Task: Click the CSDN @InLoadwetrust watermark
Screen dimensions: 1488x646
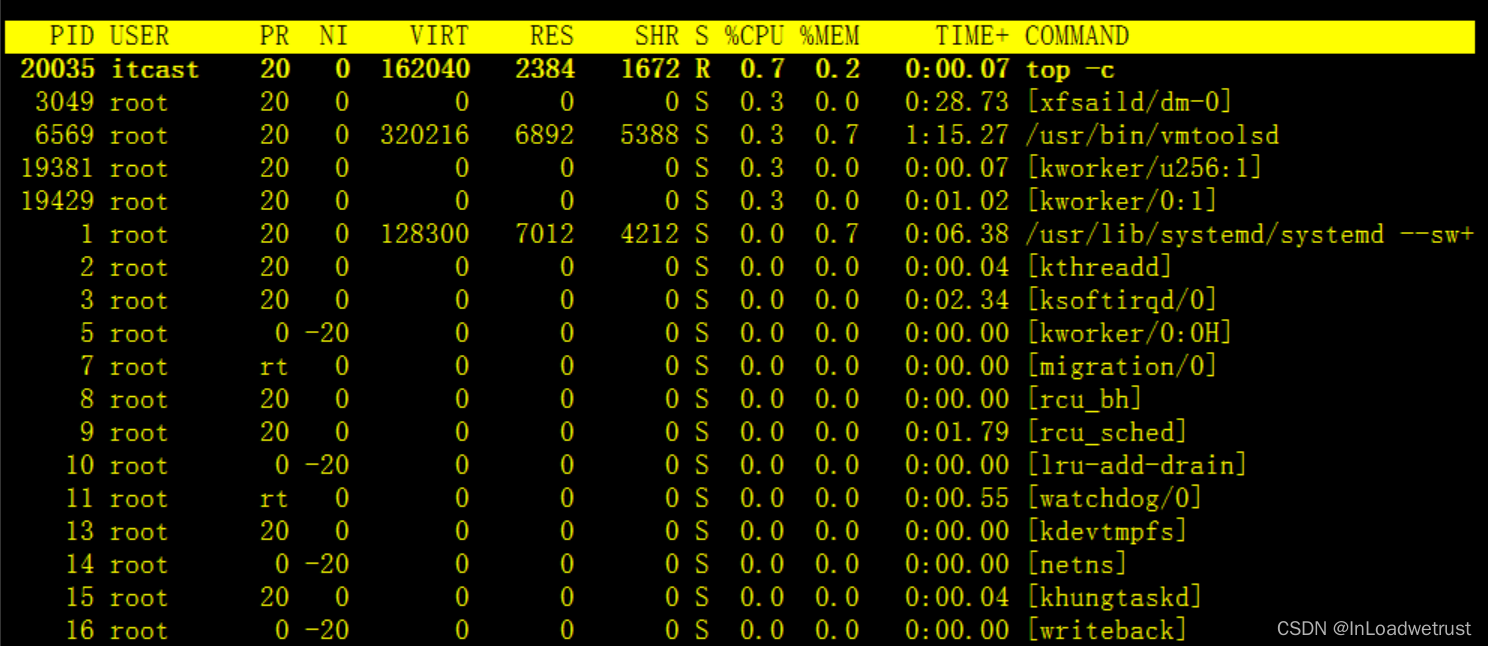Action: [1374, 628]
